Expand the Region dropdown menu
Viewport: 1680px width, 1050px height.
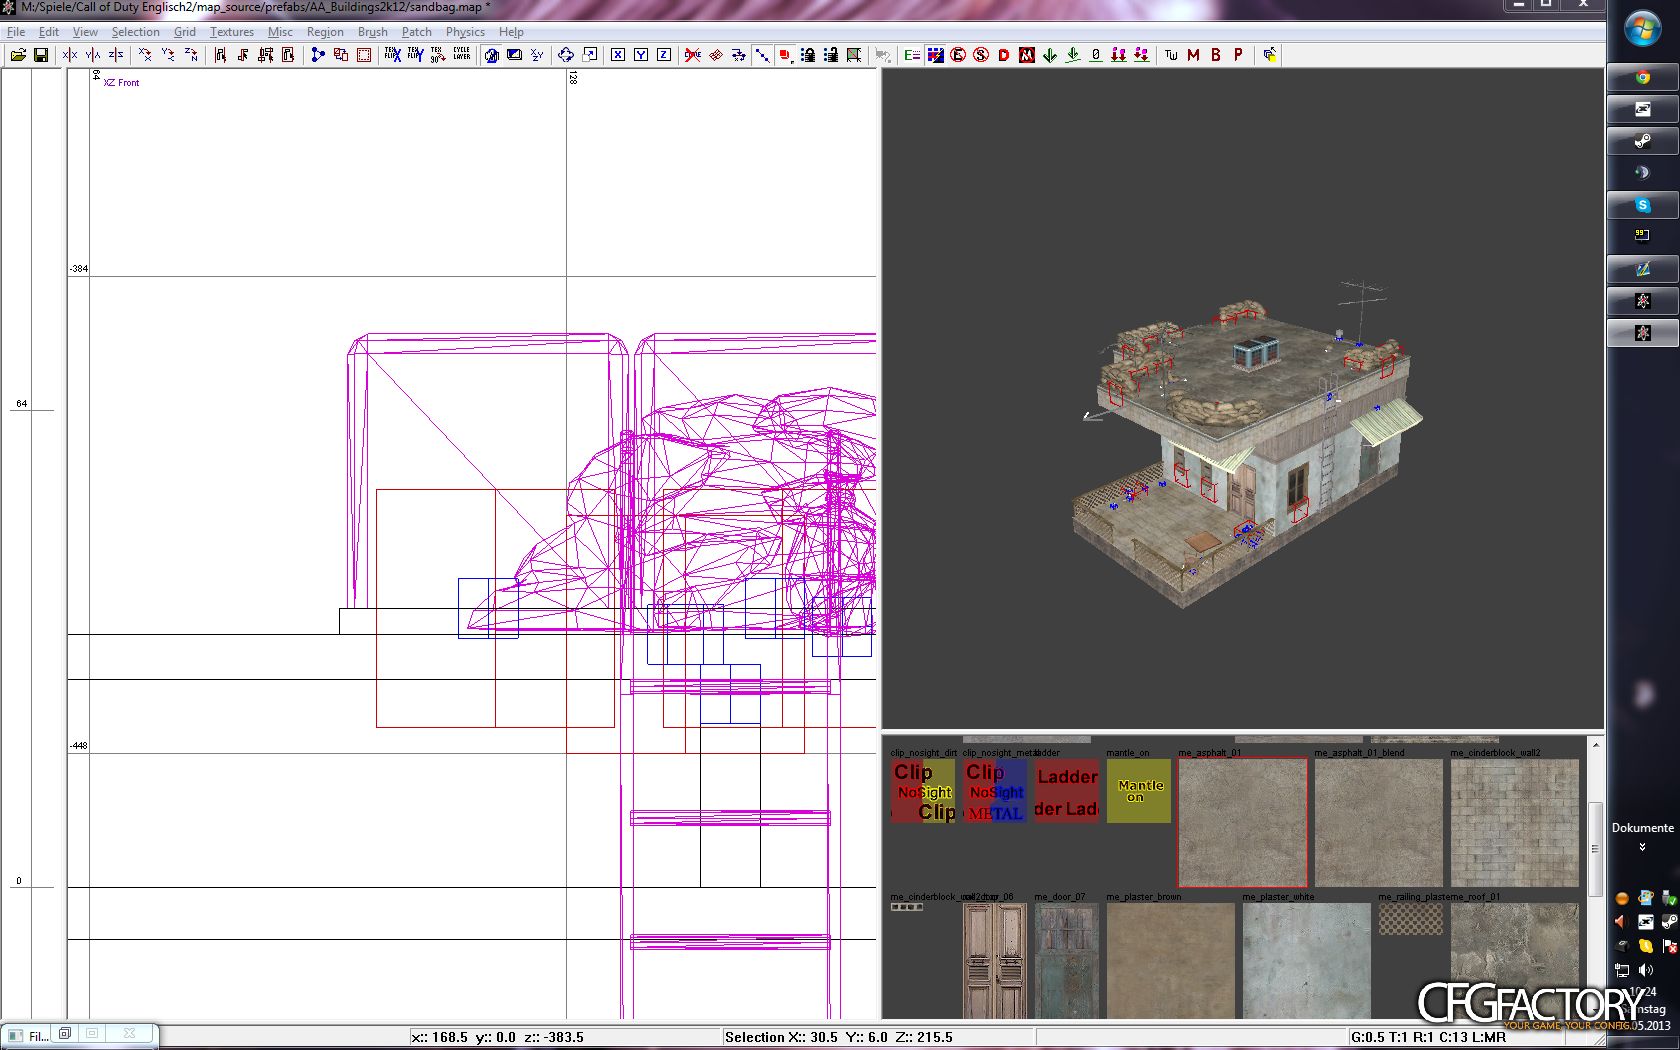tap(325, 32)
